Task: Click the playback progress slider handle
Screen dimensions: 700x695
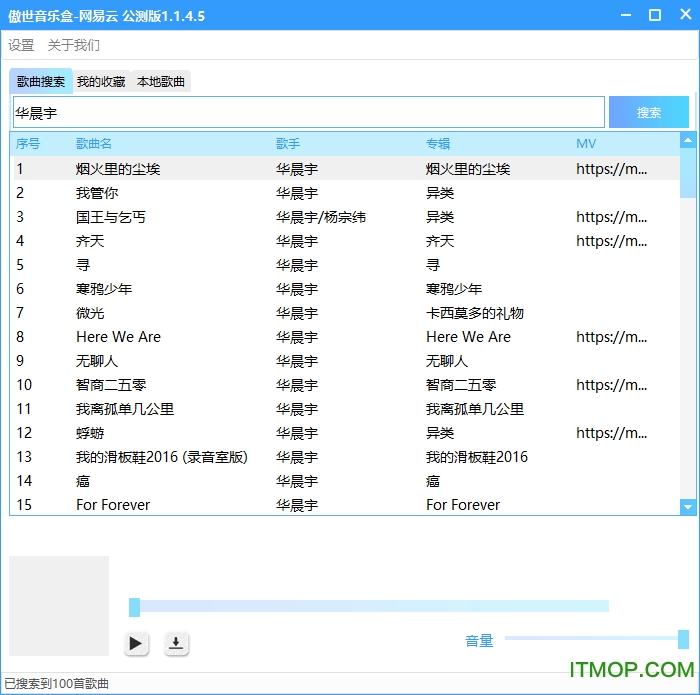Action: pos(134,607)
